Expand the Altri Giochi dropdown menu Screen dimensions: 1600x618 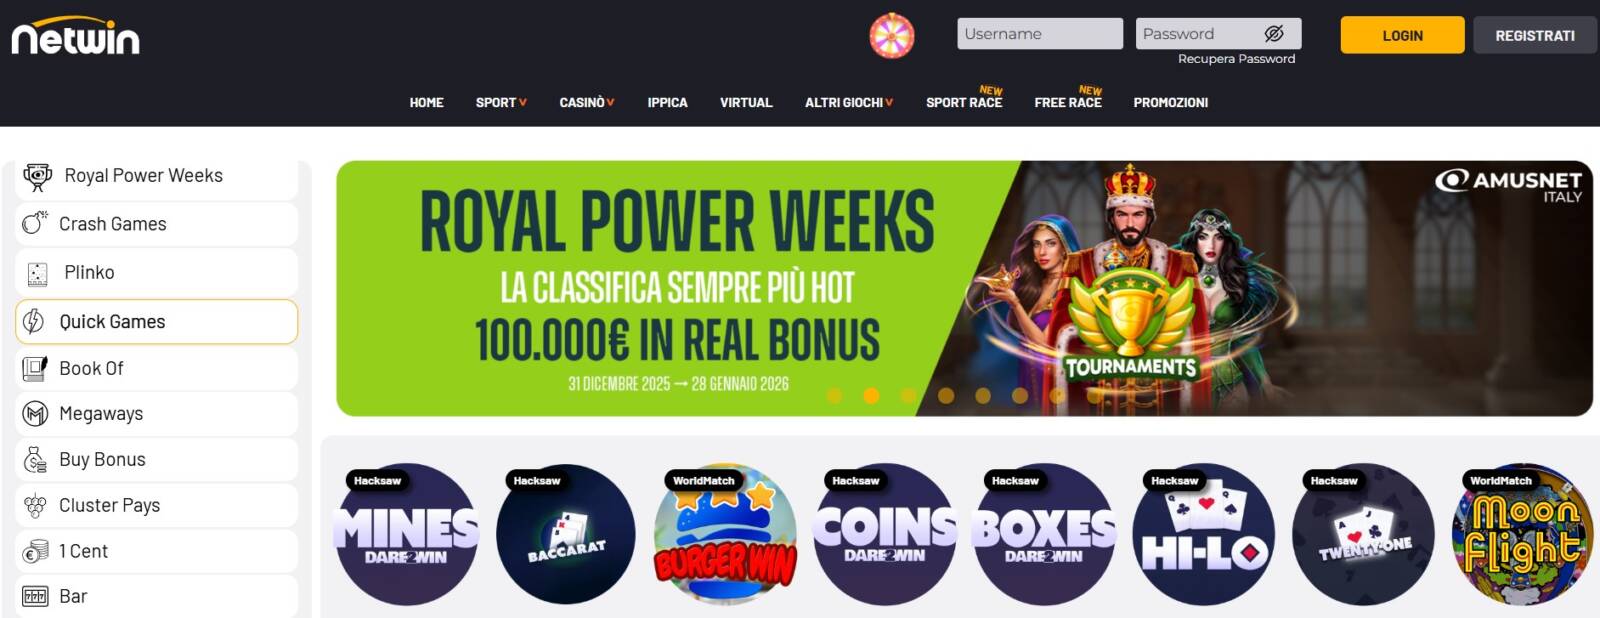point(849,102)
